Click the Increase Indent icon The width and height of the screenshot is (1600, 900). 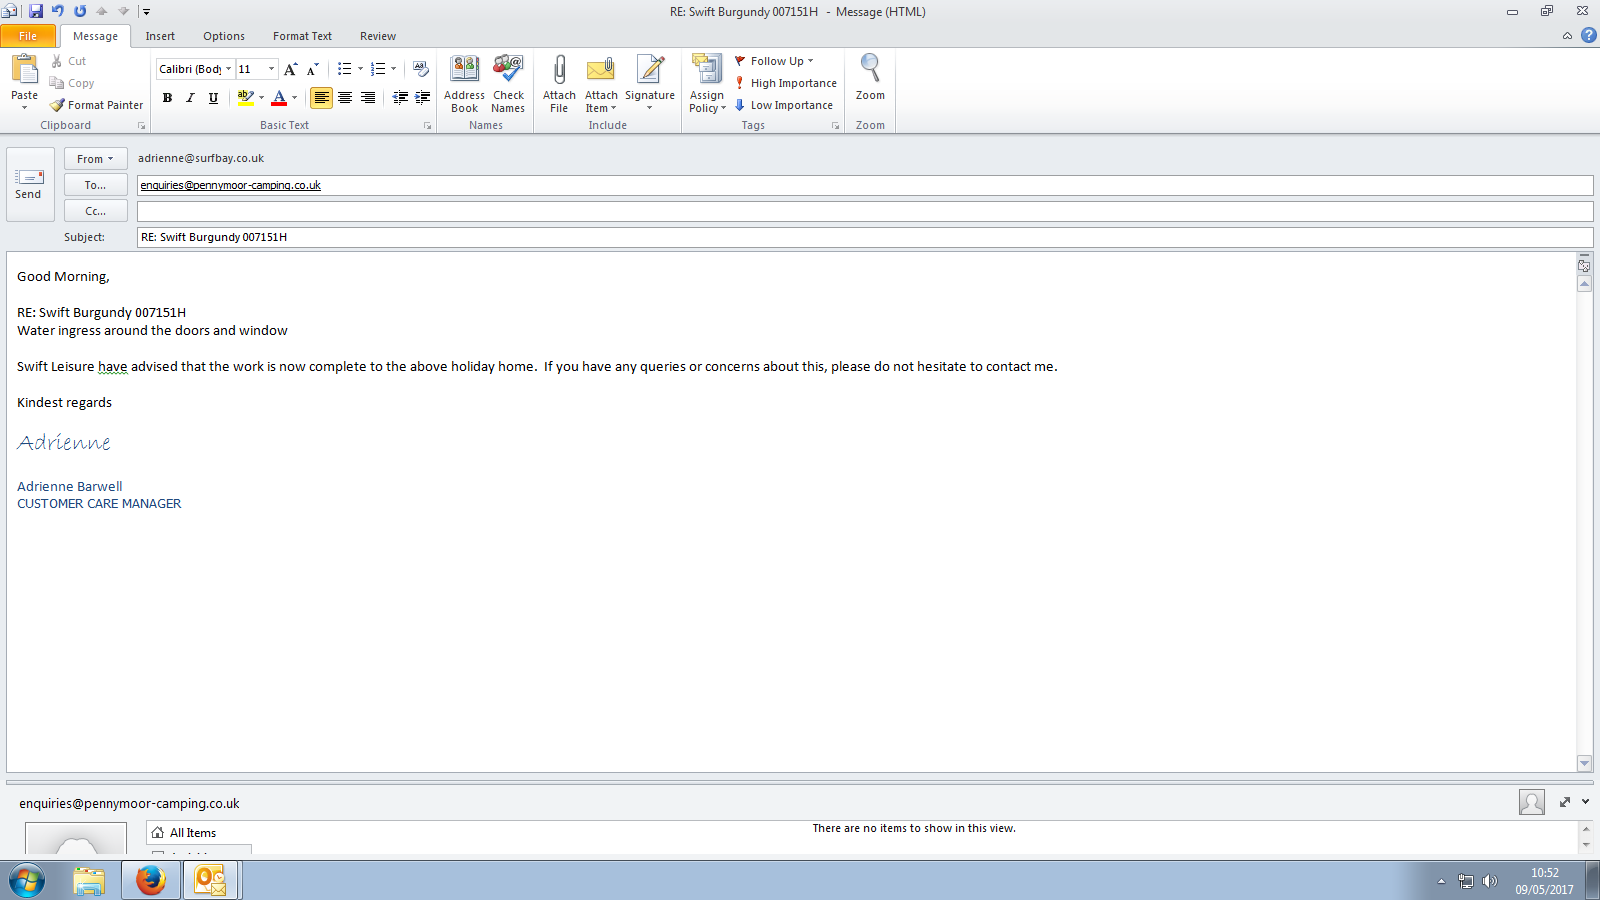coord(423,97)
